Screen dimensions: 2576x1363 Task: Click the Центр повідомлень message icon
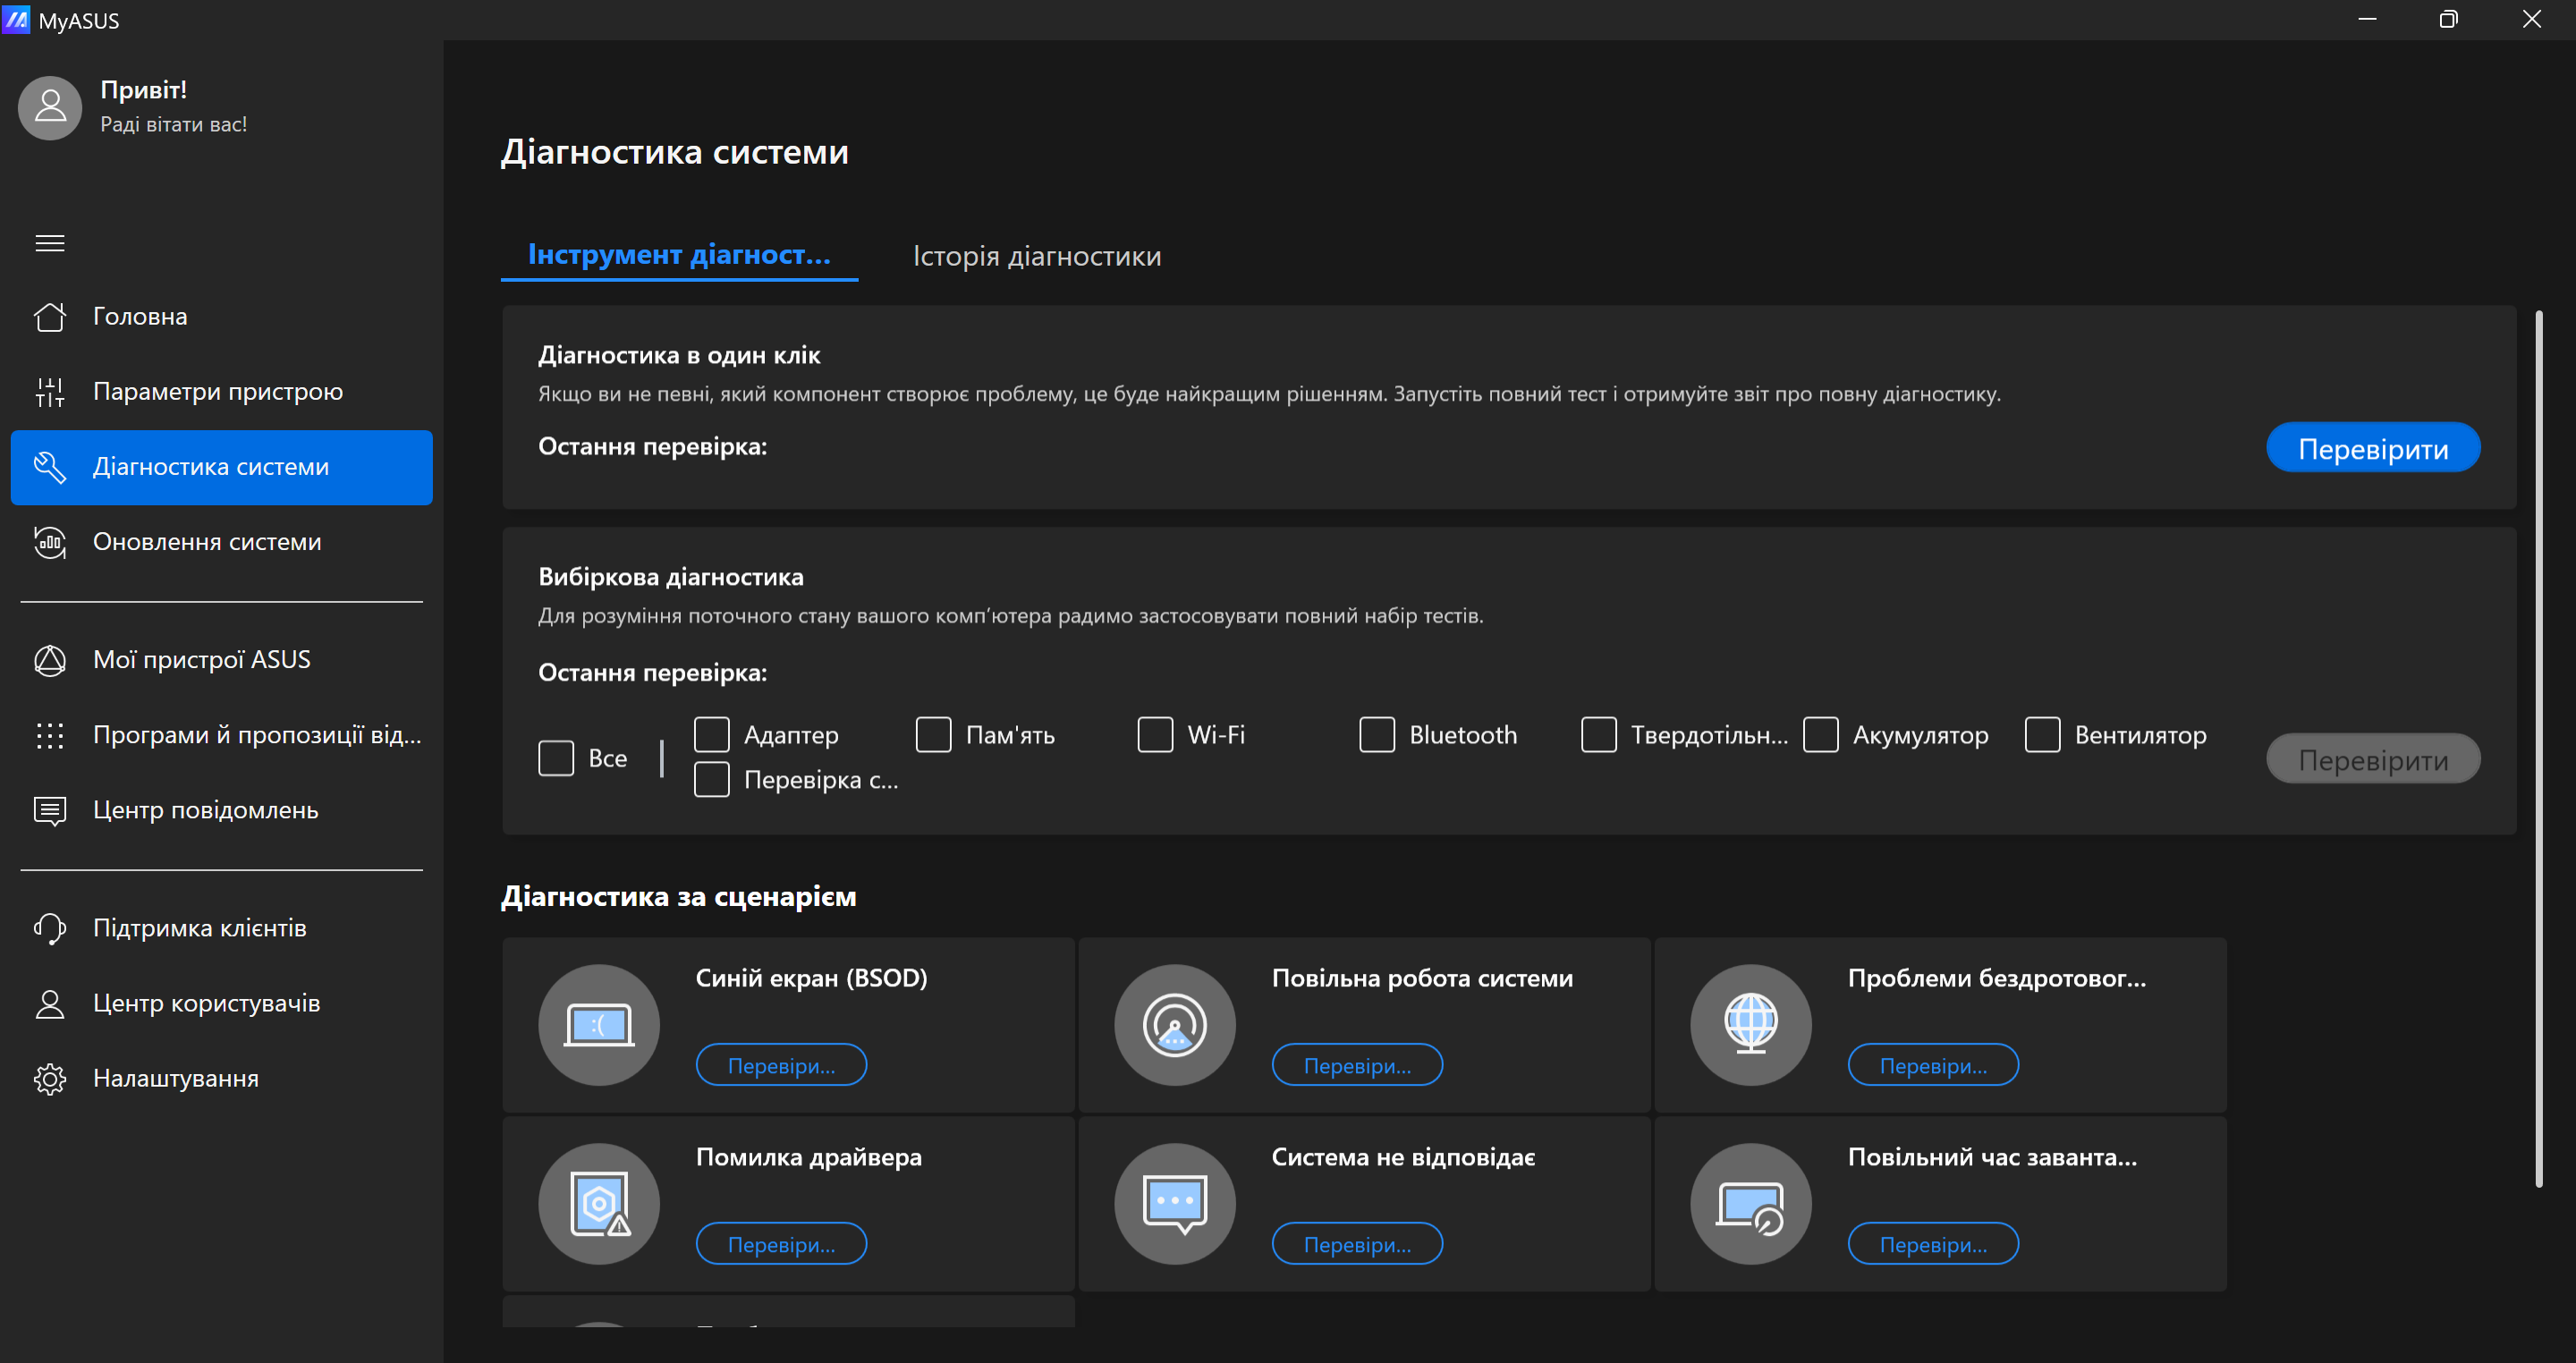pyautogui.click(x=50, y=810)
